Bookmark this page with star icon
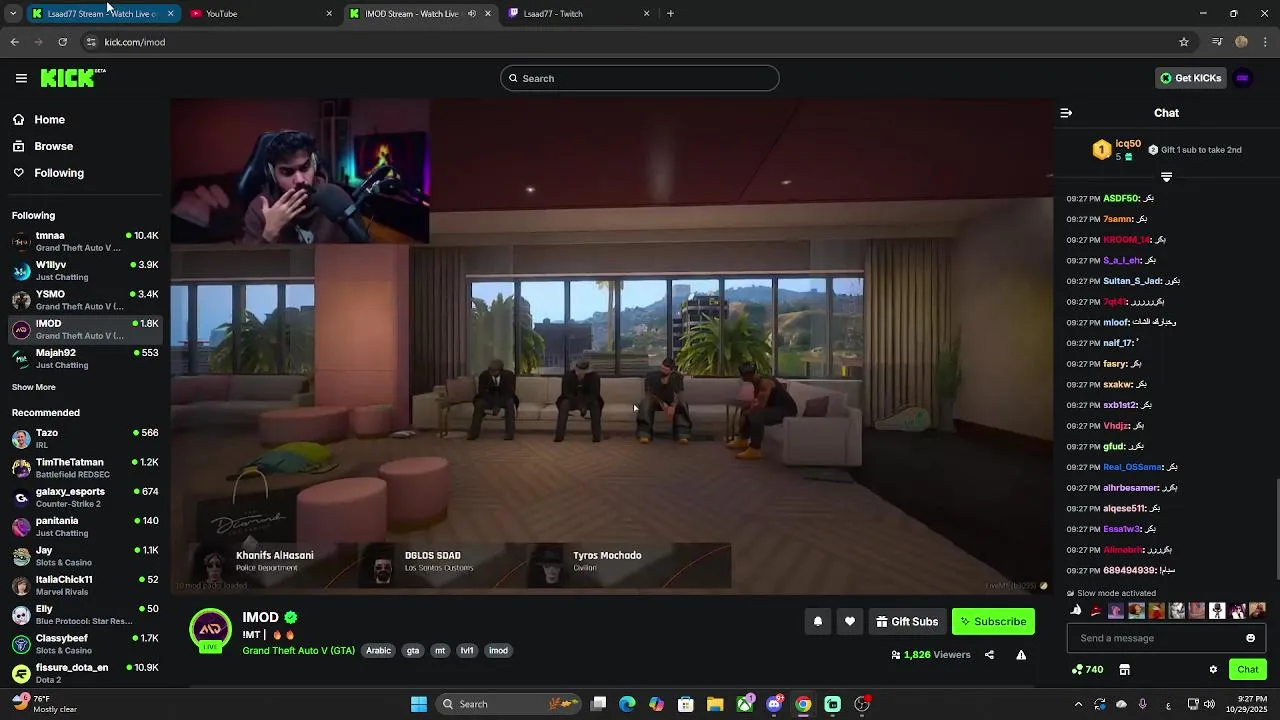 pyautogui.click(x=1184, y=42)
